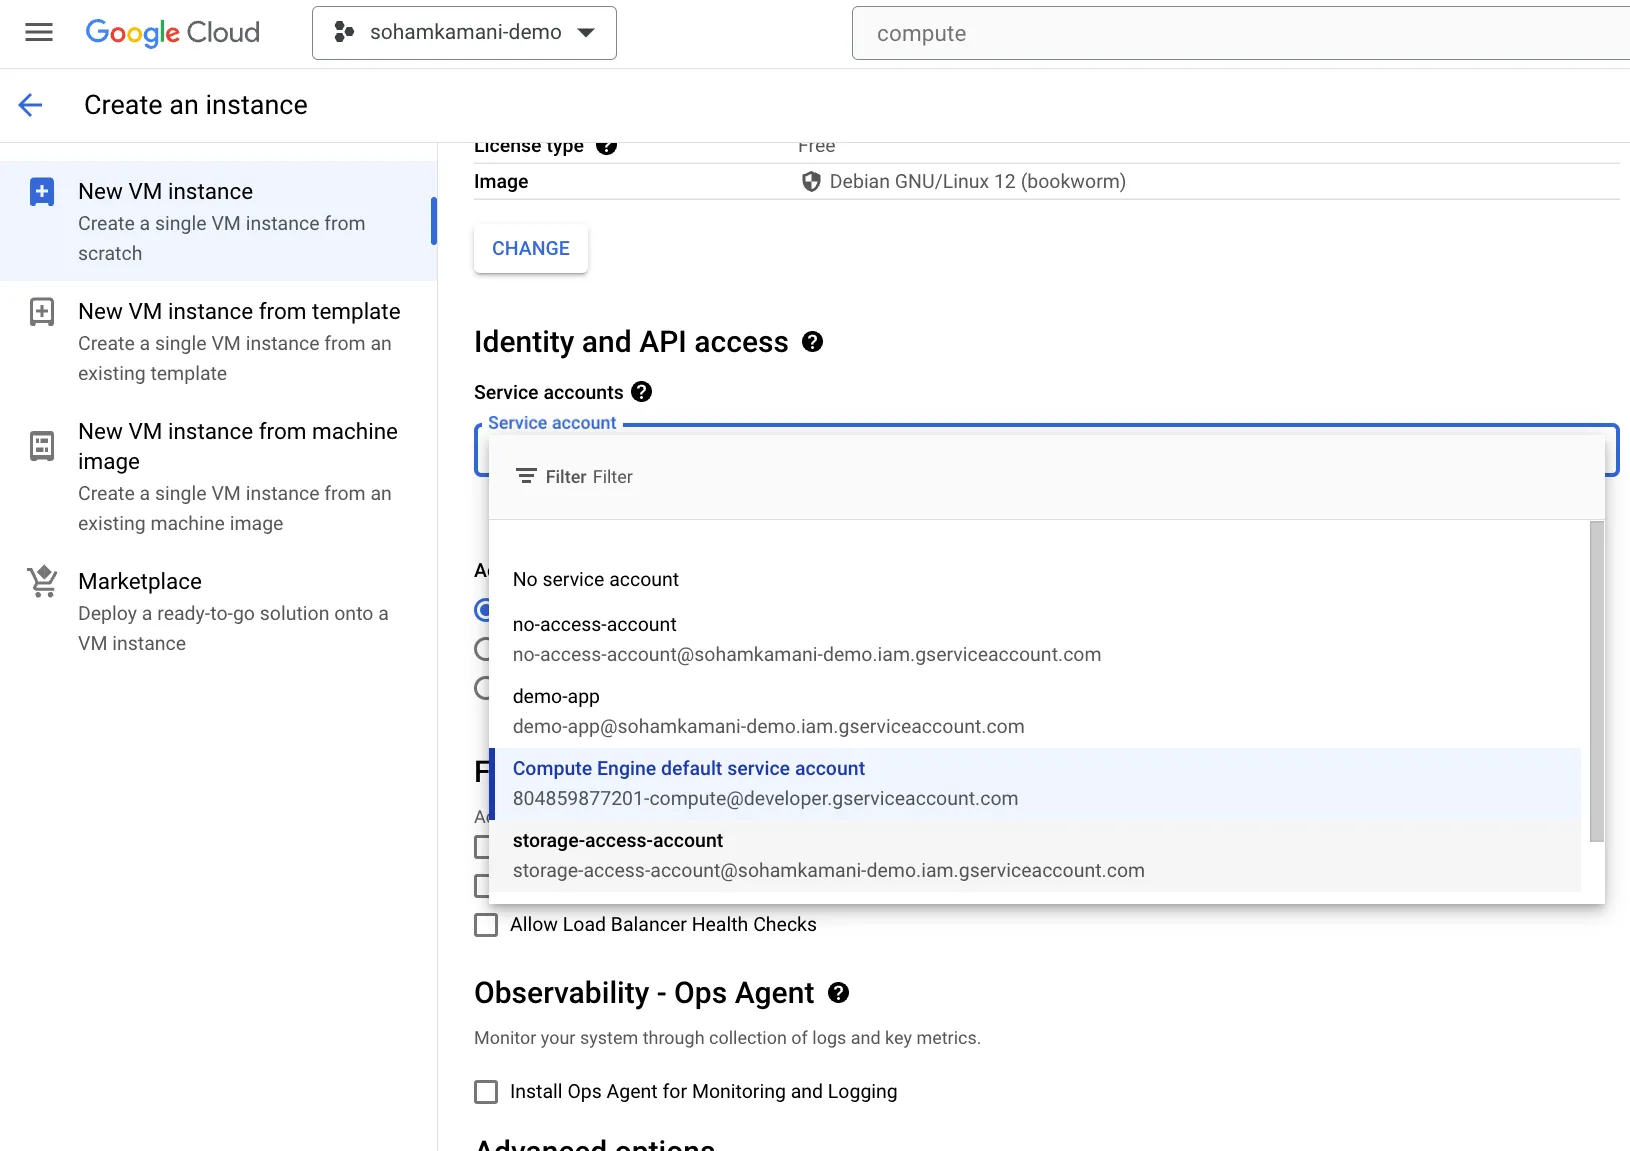Click the Google Cloud logo

(x=172, y=32)
